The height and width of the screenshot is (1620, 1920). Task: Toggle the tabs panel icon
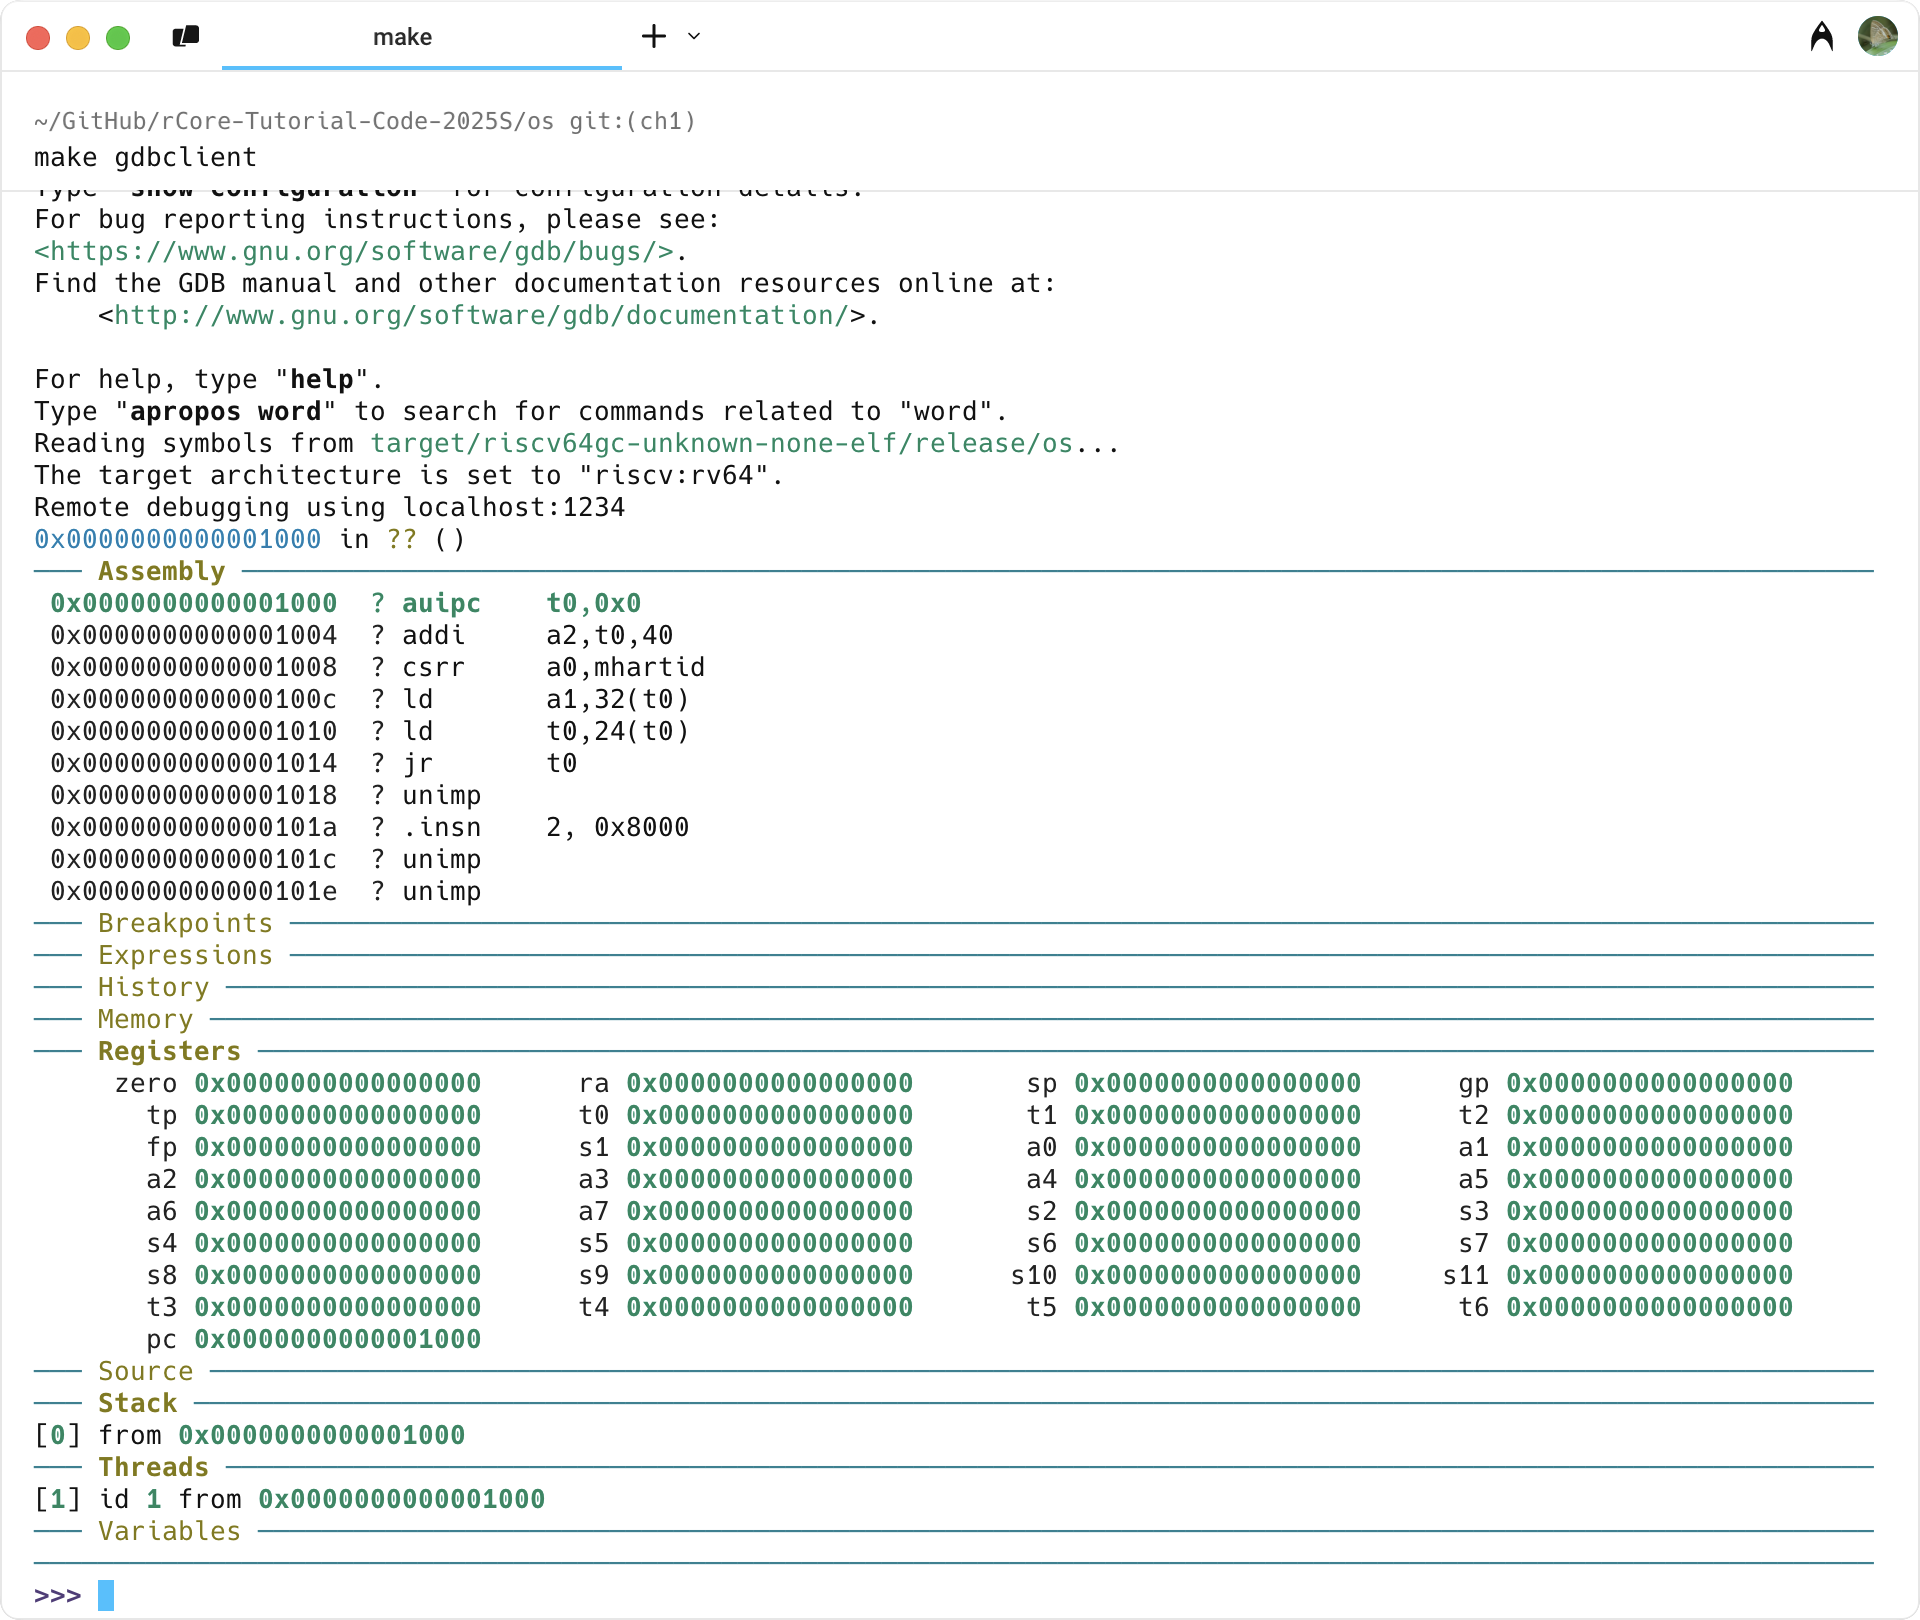(x=186, y=37)
